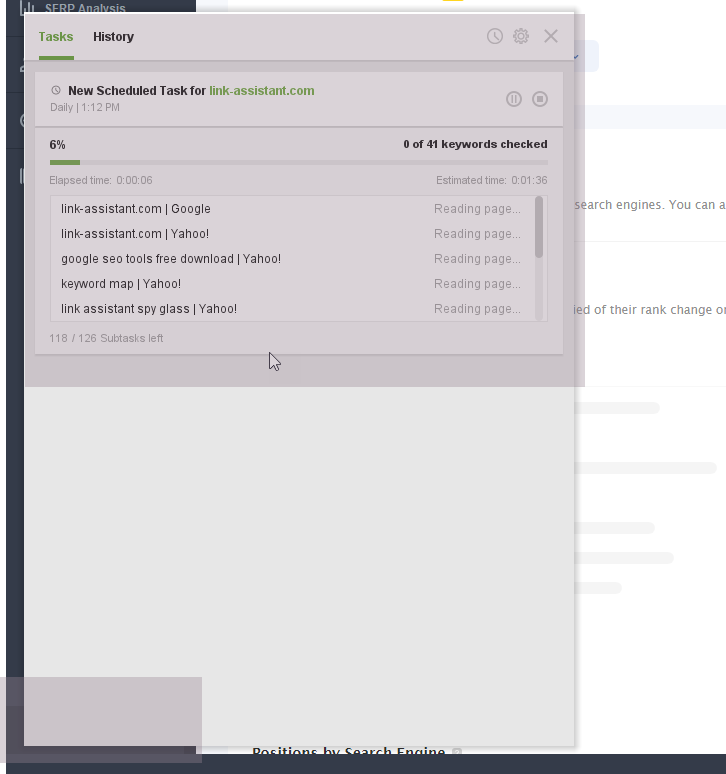Click the task progress bar
The height and width of the screenshot is (774, 726).
(299, 162)
